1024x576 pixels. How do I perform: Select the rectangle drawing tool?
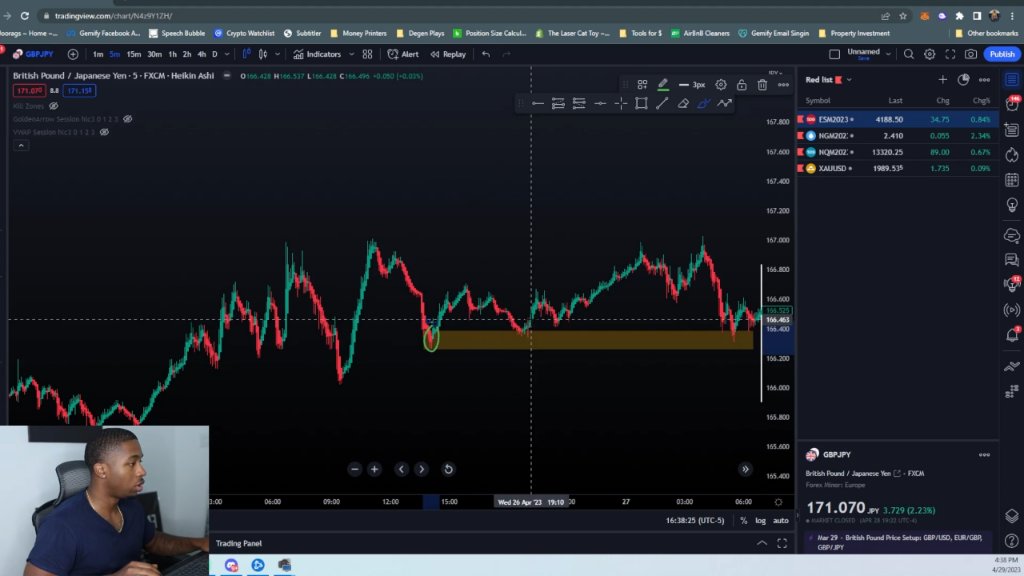(641, 103)
